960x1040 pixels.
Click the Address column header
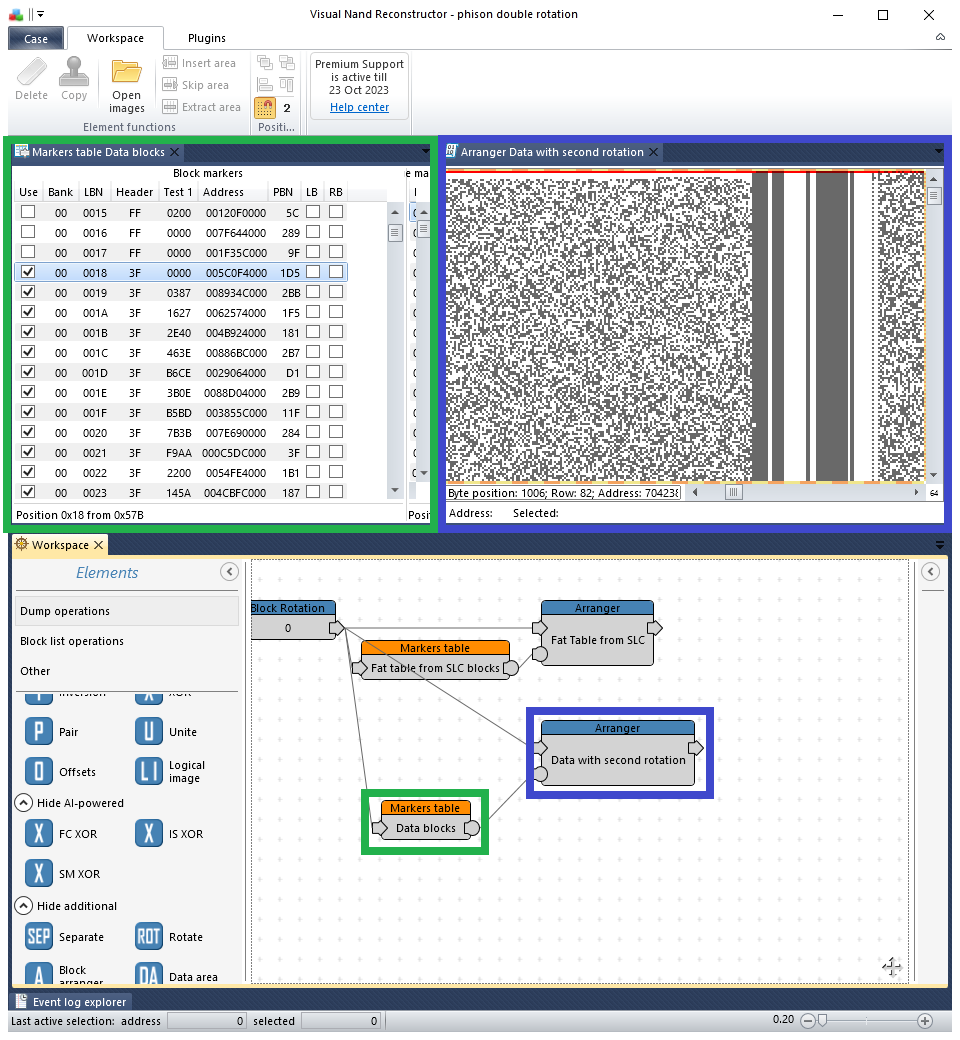tap(224, 192)
